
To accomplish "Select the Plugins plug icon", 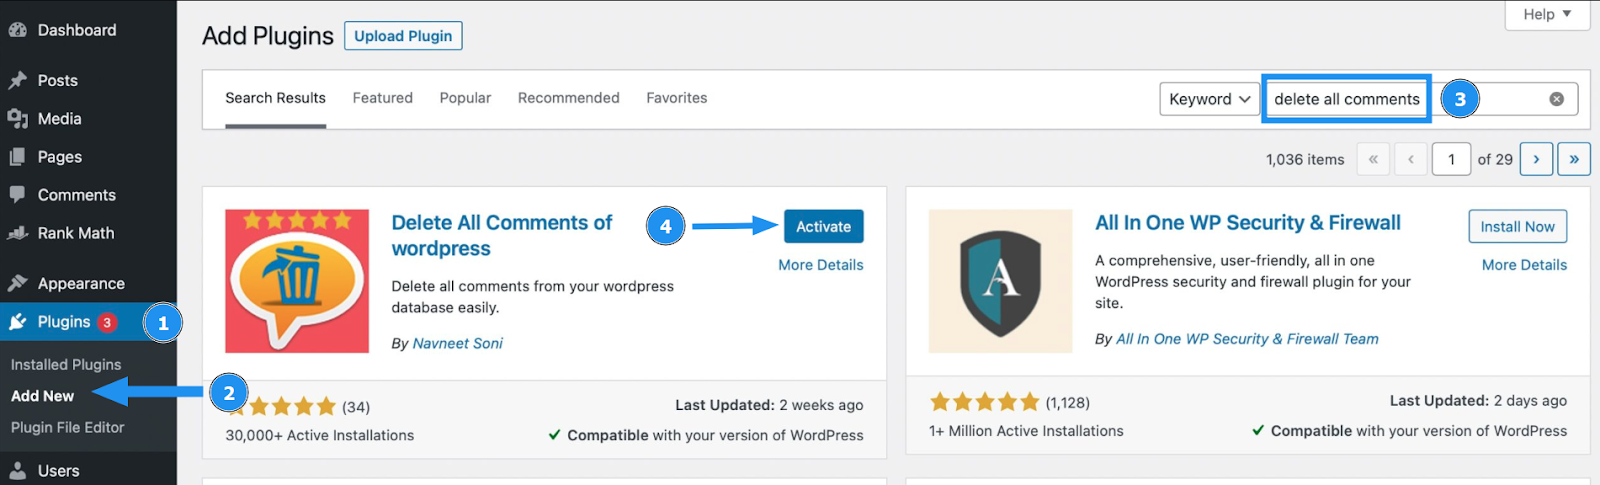I will click(x=17, y=322).
